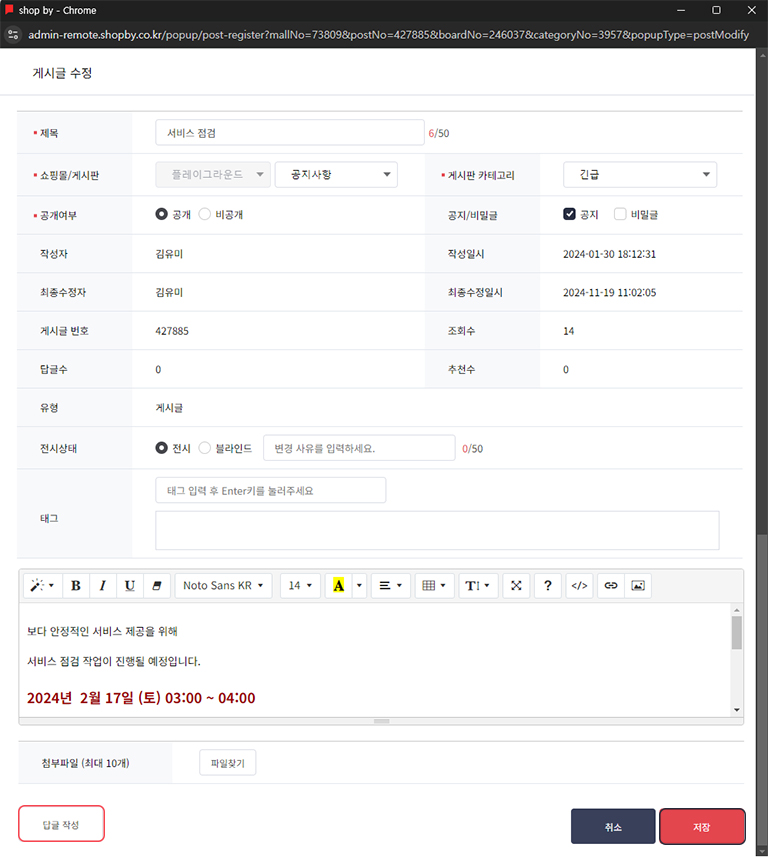The height and width of the screenshot is (857, 768).
Task: Click the editor resize handle bar
Action: click(382, 721)
